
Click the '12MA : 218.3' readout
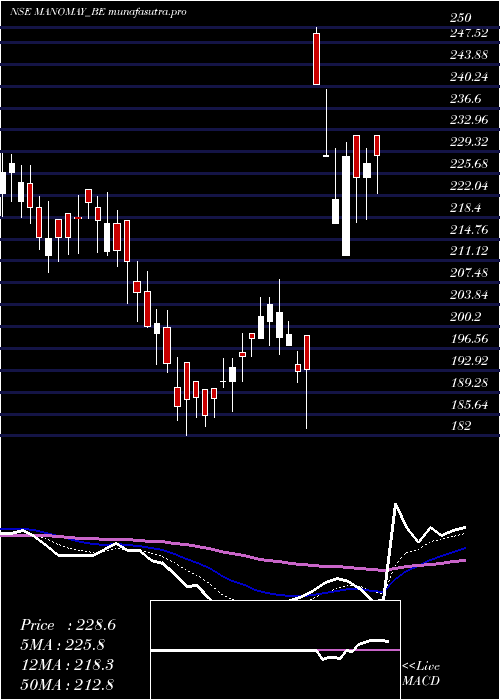(x=66, y=665)
